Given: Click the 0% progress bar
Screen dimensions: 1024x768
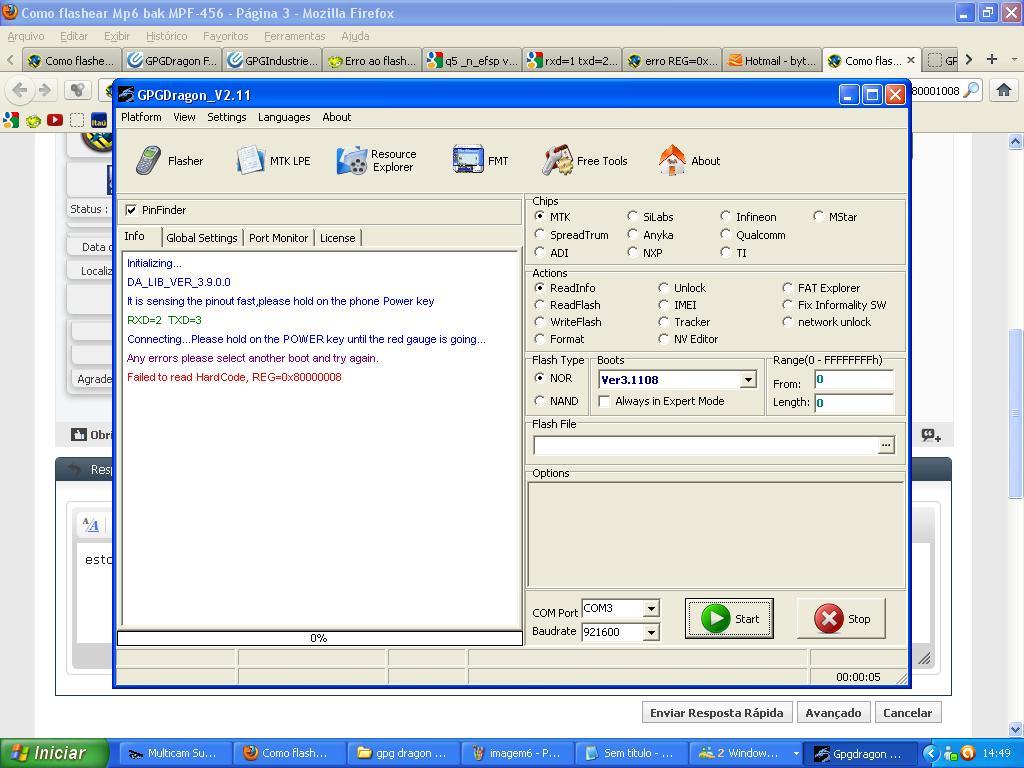Looking at the screenshot, I should (x=319, y=638).
